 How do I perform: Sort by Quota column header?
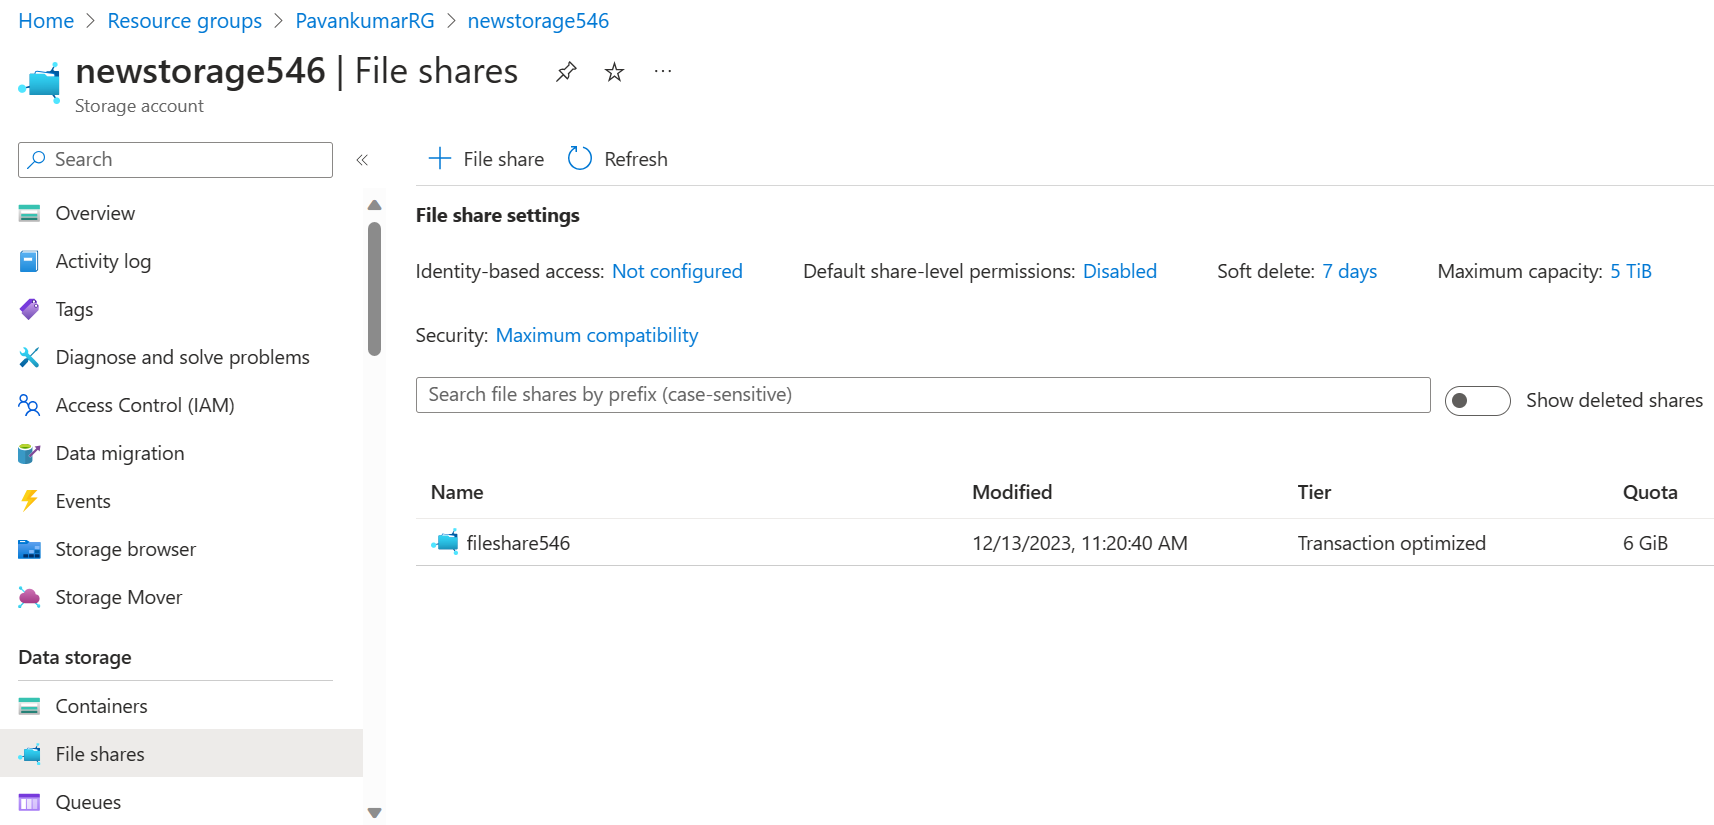1650,492
